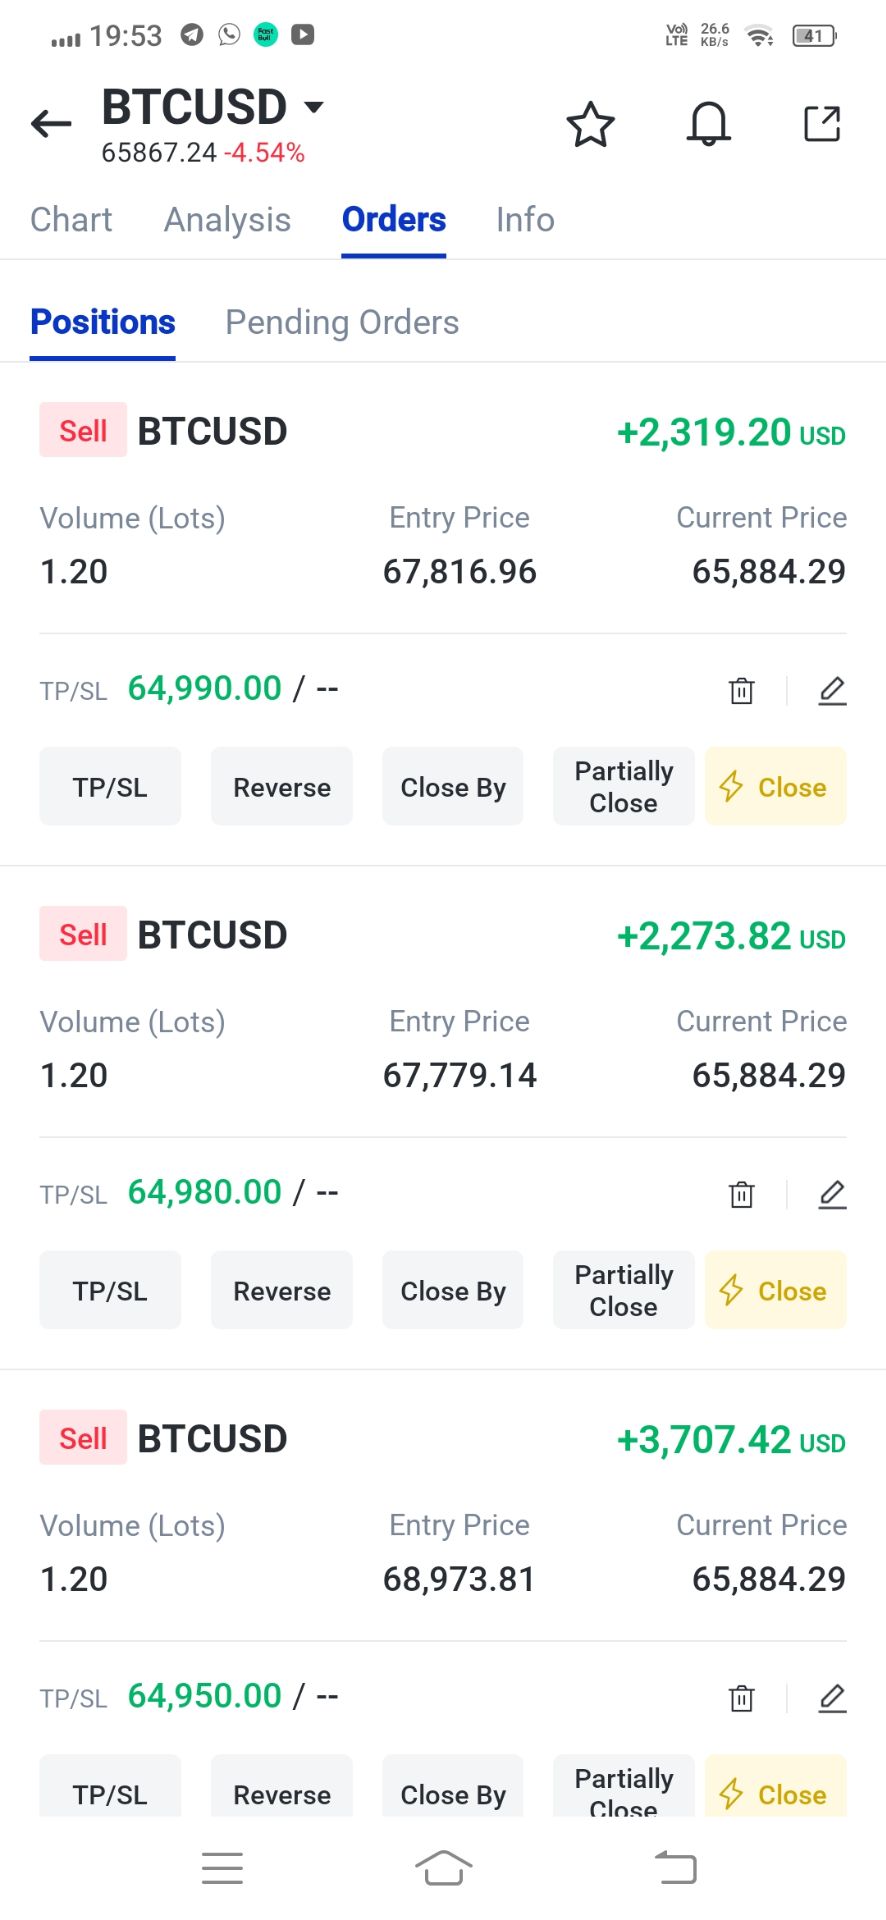Delete TP/SL 64,980.00 with trash icon
This screenshot has width=886, height=1920.
pos(741,1194)
